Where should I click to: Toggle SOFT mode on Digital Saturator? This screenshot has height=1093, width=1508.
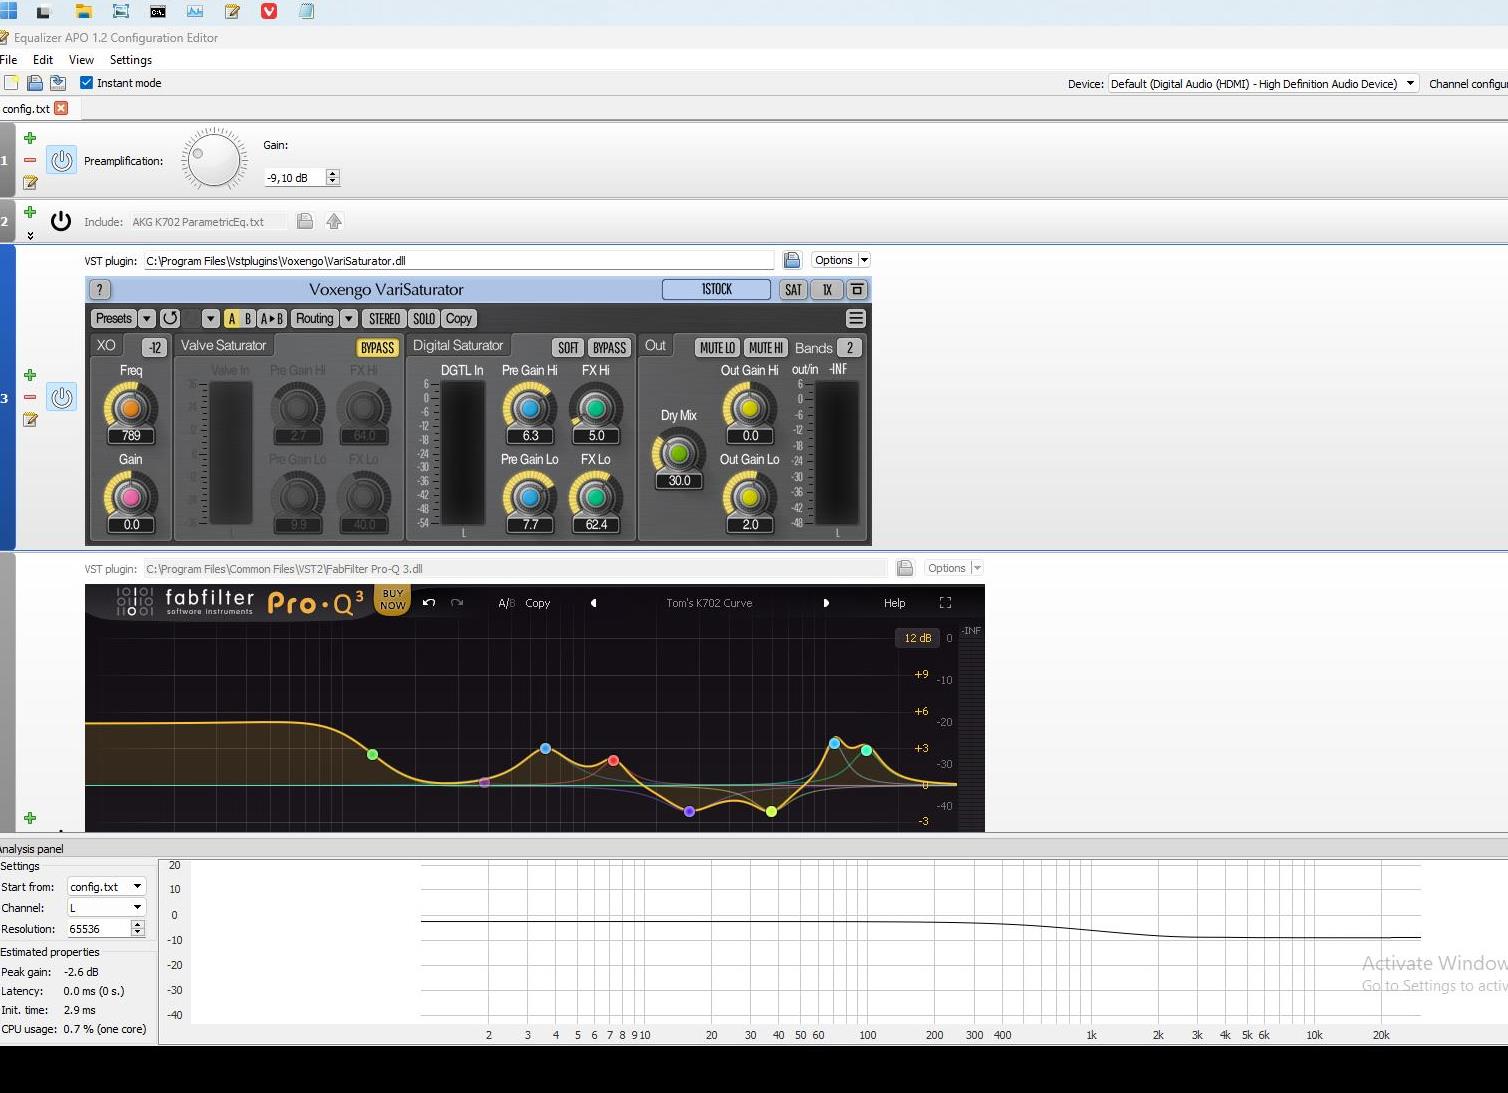pos(568,347)
